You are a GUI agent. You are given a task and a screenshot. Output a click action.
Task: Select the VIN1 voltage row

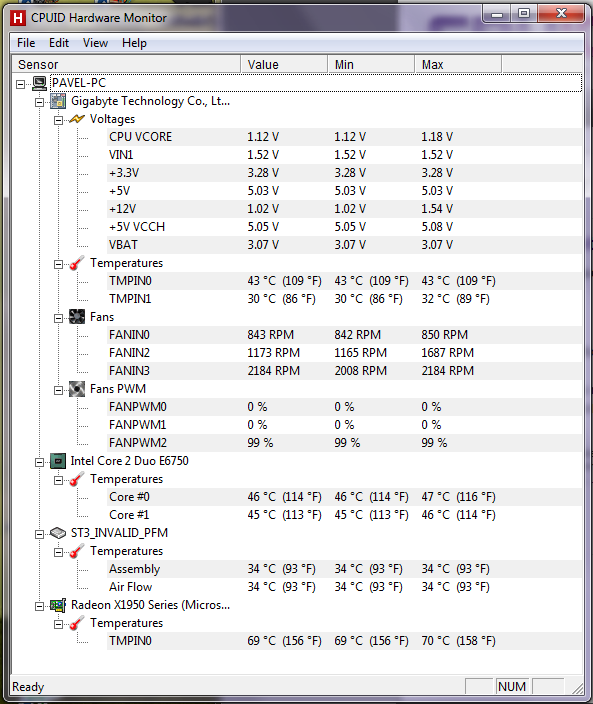(x=344, y=155)
